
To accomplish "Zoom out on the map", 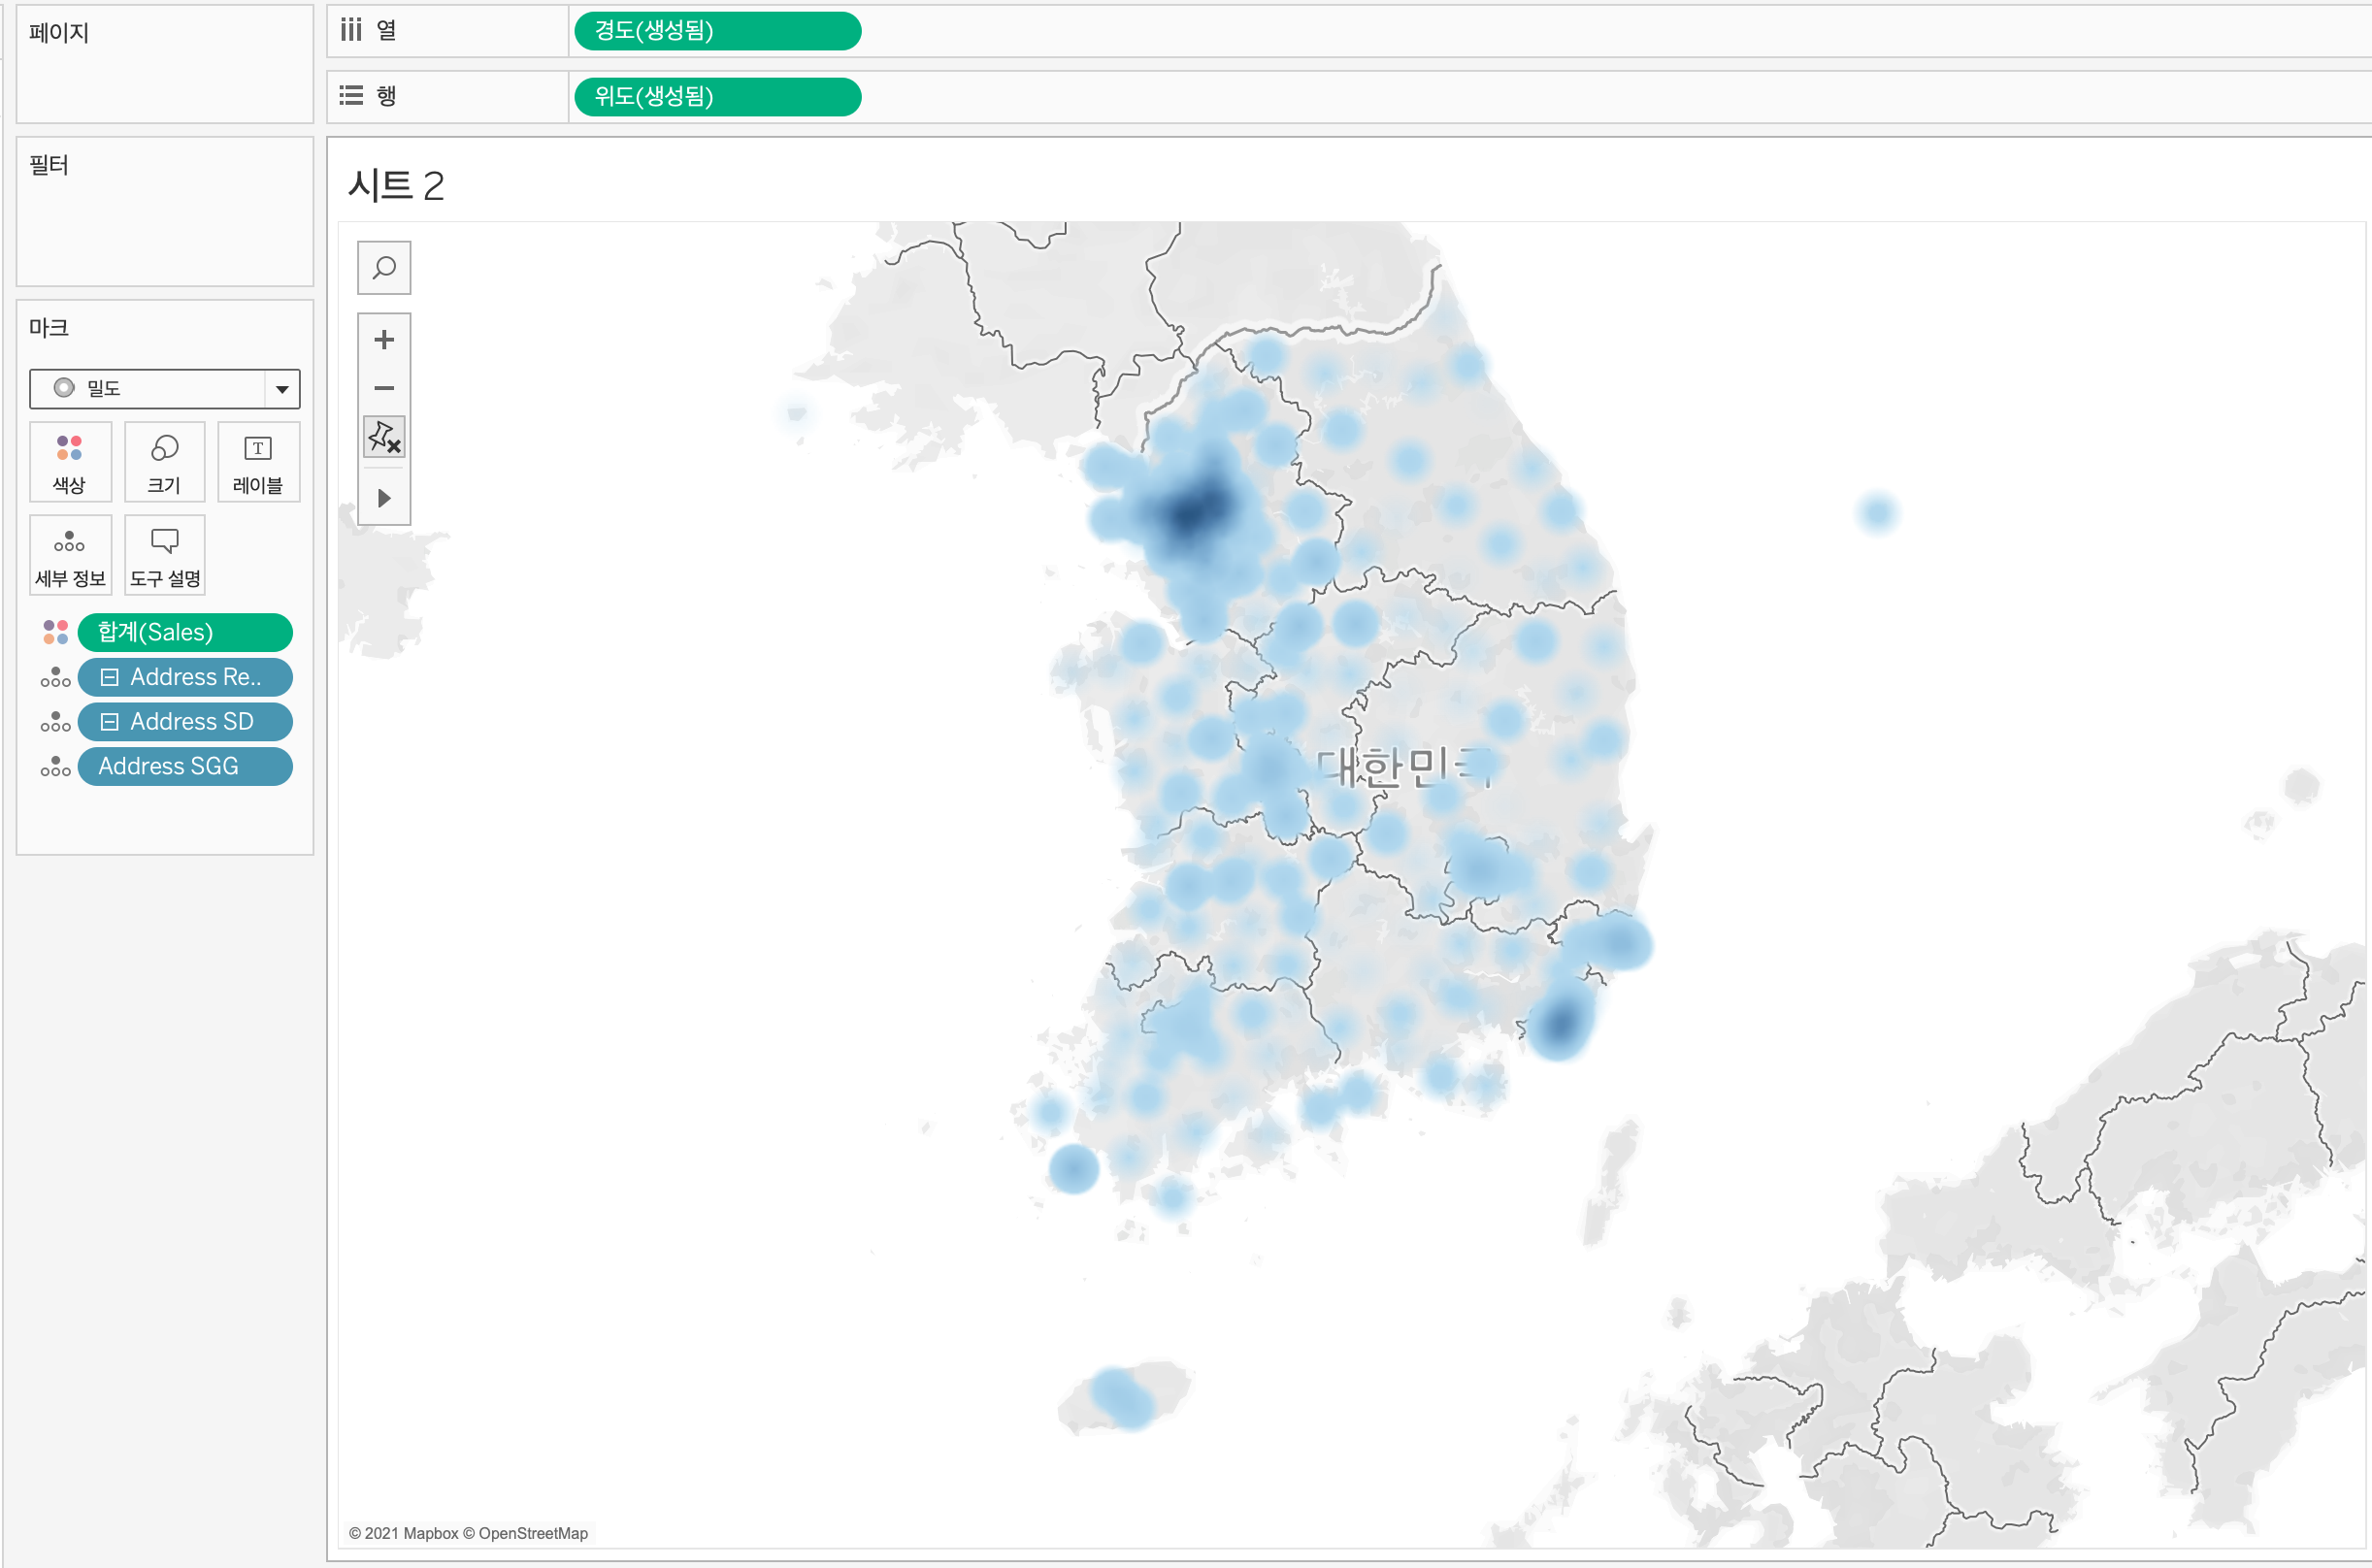I will coord(384,388).
